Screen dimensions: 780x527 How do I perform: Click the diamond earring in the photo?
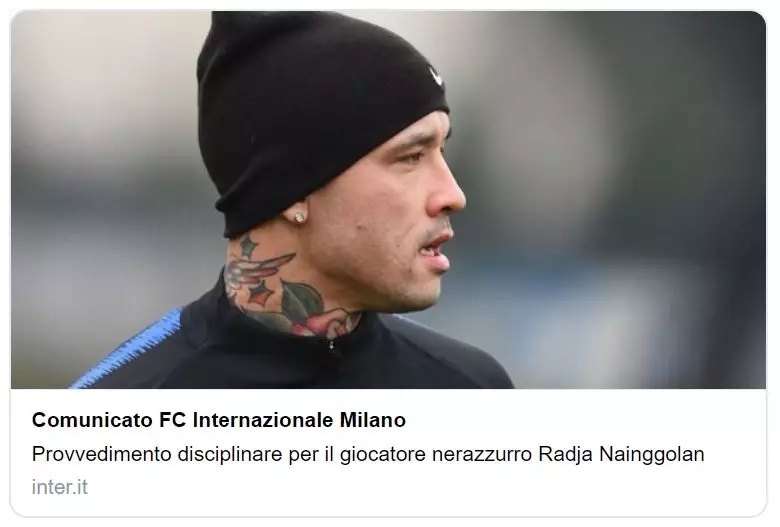pos(299,216)
